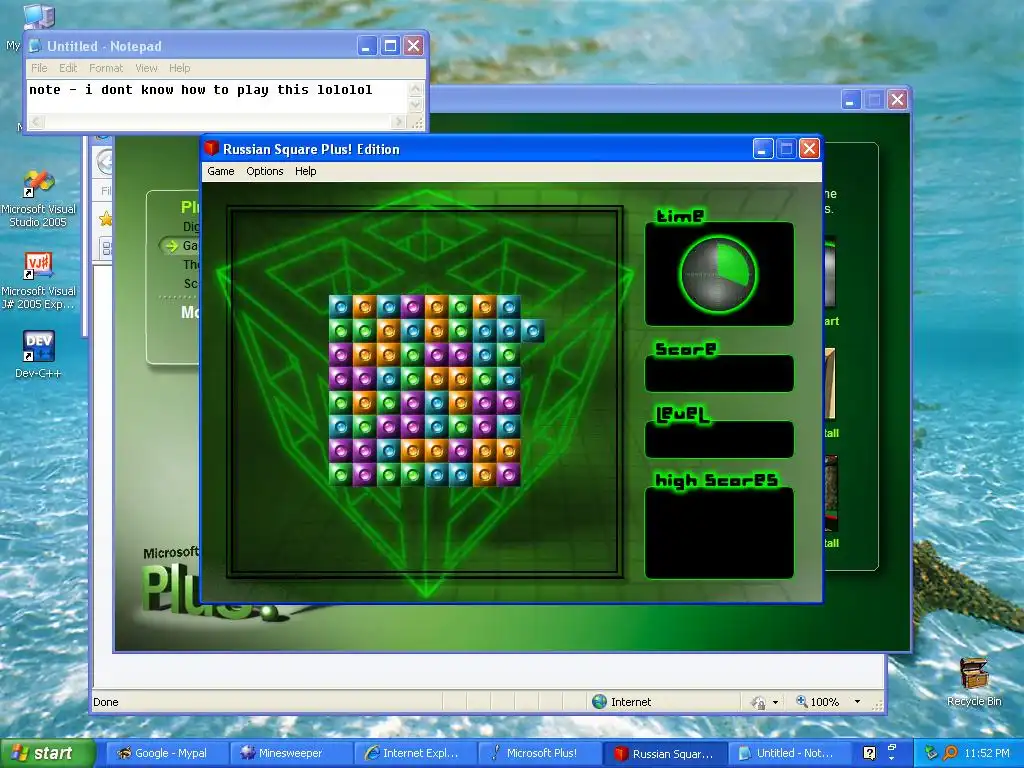Click the padlock security icon in IE status bar
1024x768 pixels.
click(x=758, y=702)
